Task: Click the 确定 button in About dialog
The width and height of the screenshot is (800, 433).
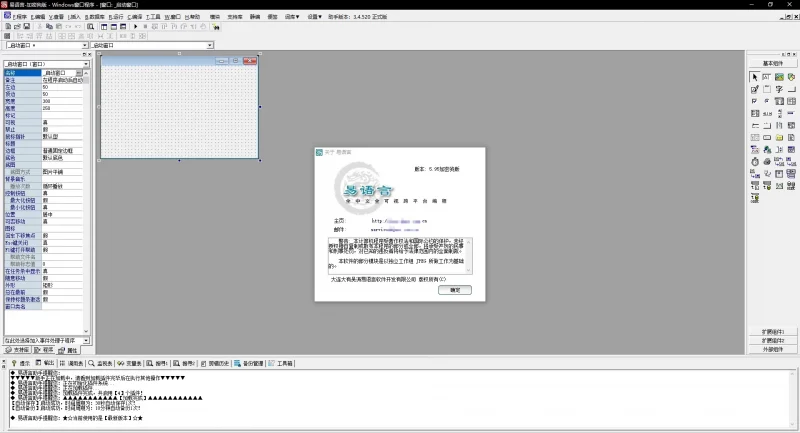Action: point(455,290)
